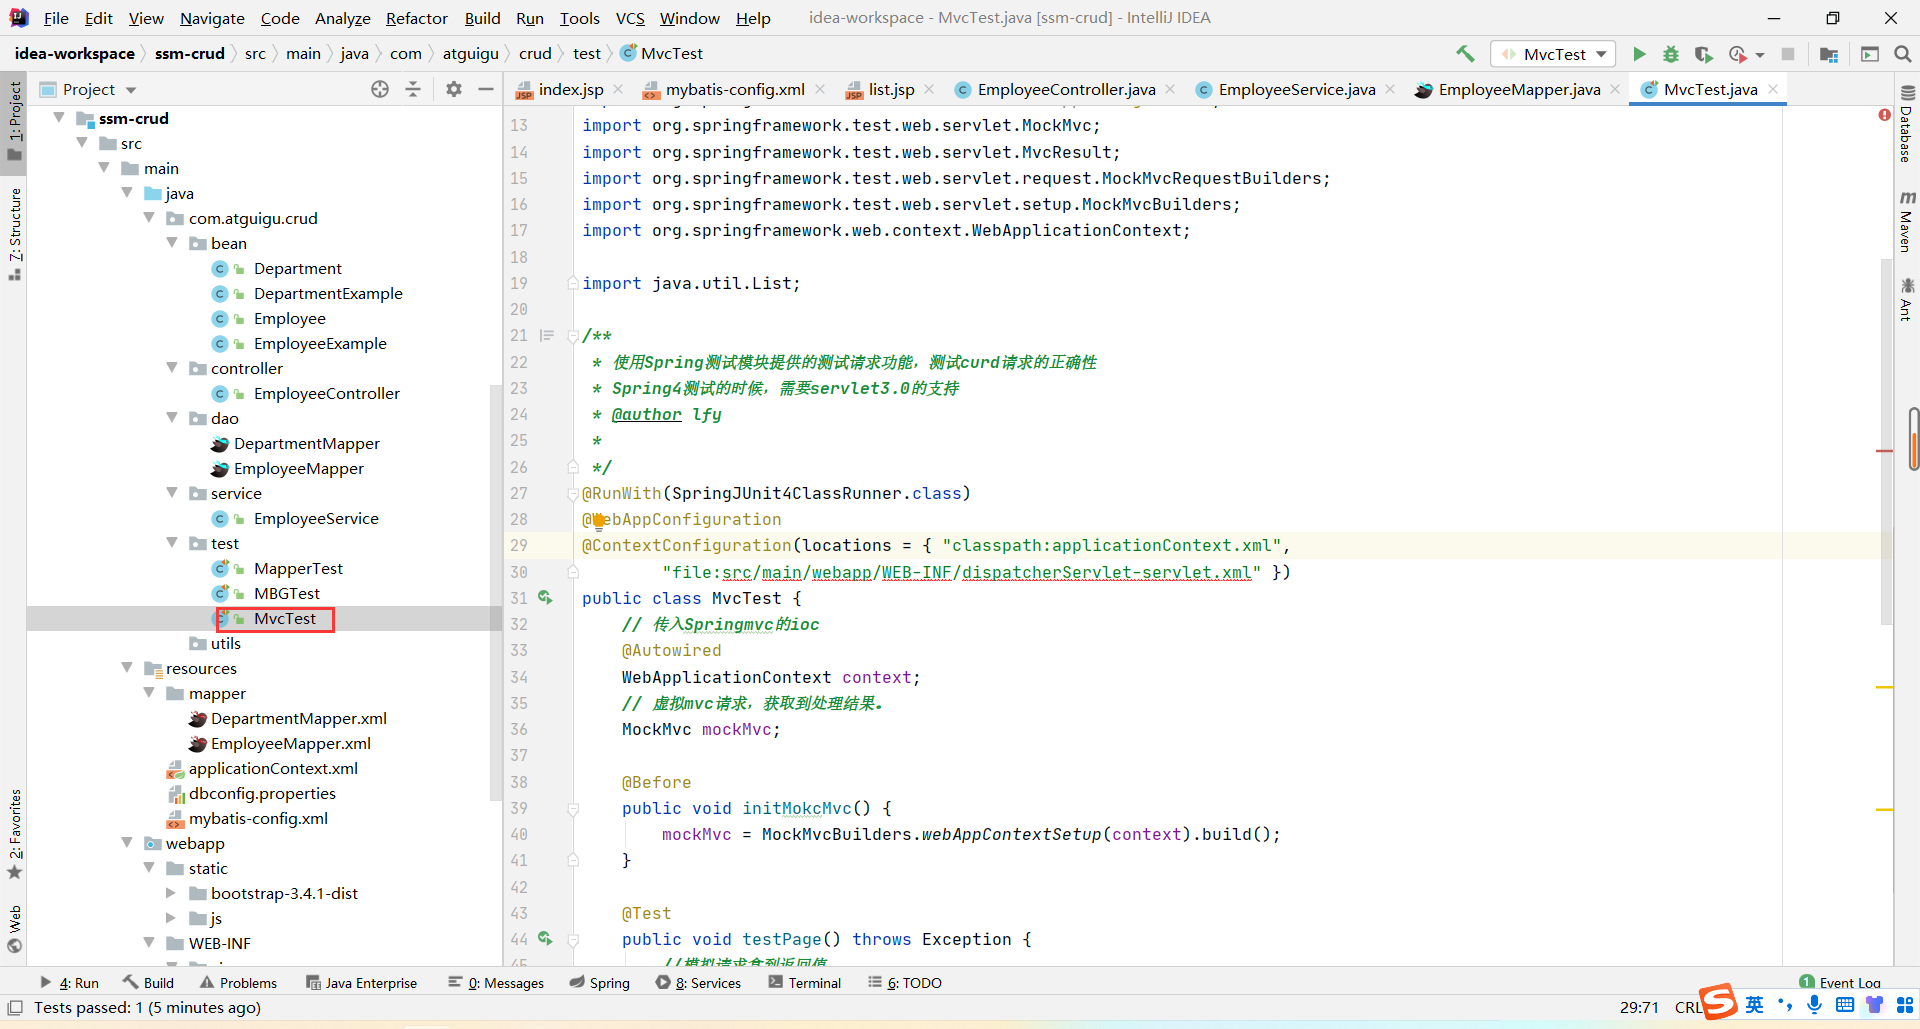Open the Refactor menu

pos(416,18)
